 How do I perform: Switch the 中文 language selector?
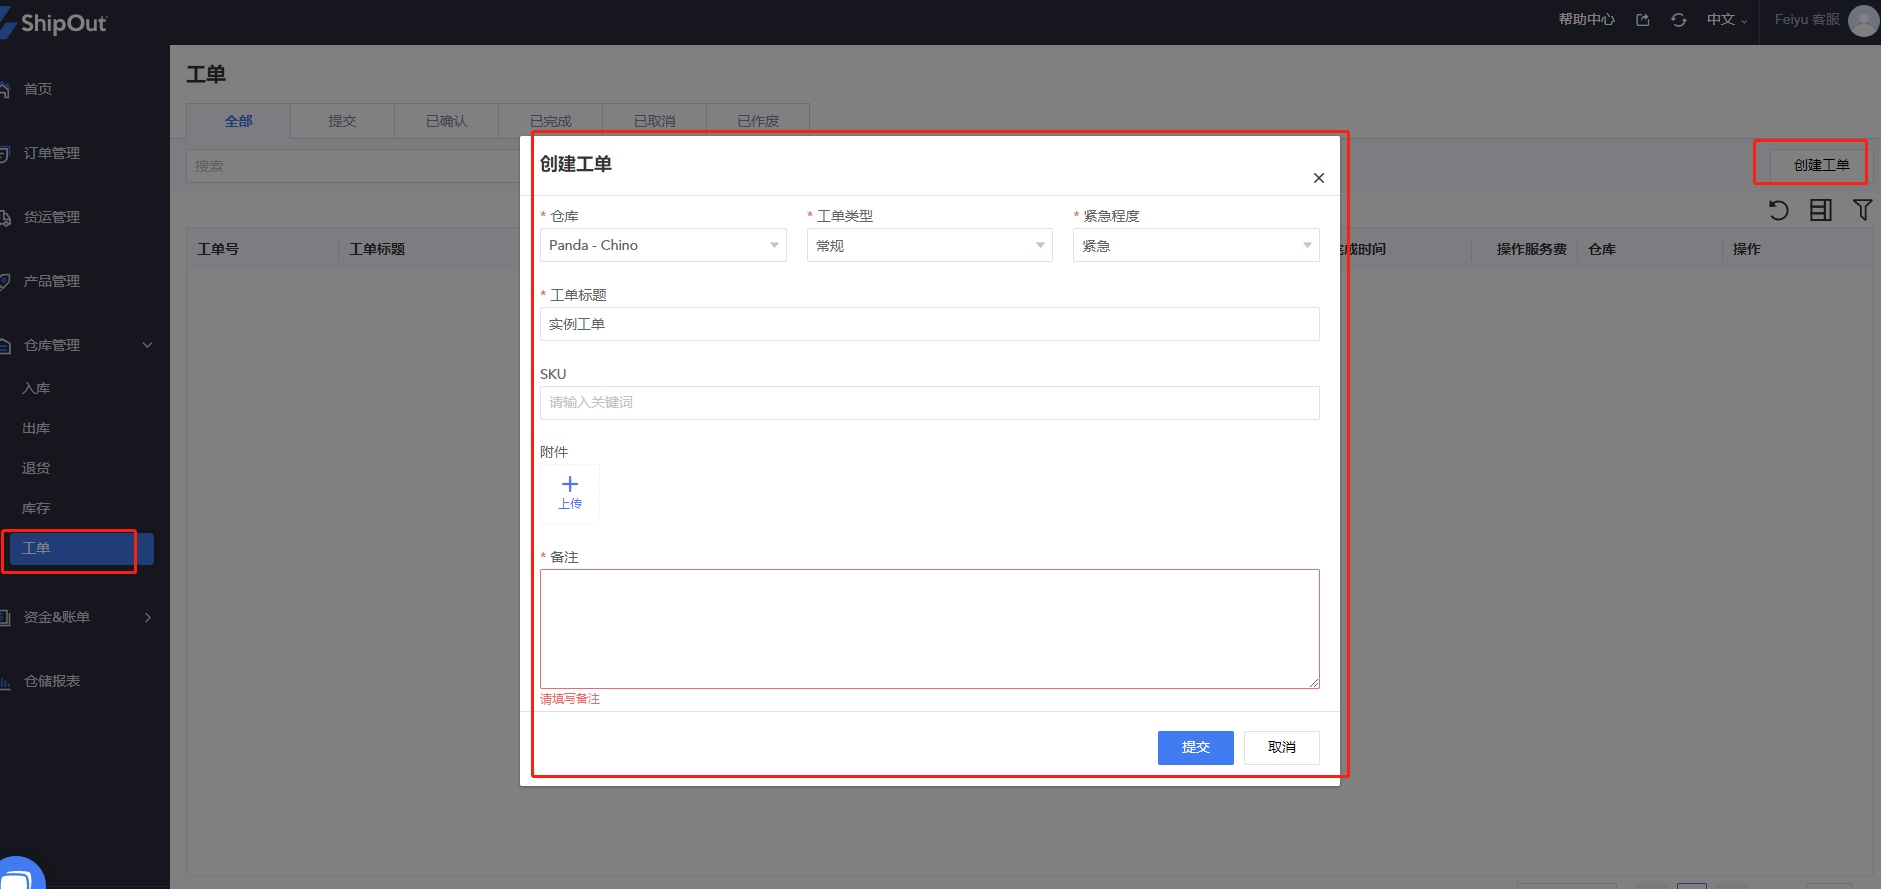1726,20
